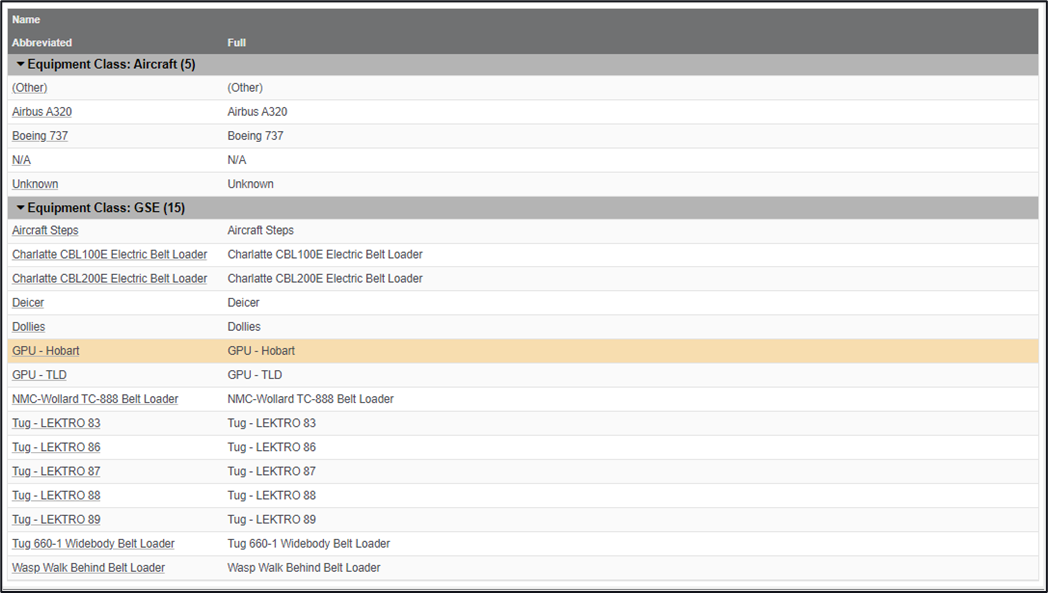Select the N/A equipment link
Image resolution: width=1048 pixels, height=593 pixels.
click(21, 160)
